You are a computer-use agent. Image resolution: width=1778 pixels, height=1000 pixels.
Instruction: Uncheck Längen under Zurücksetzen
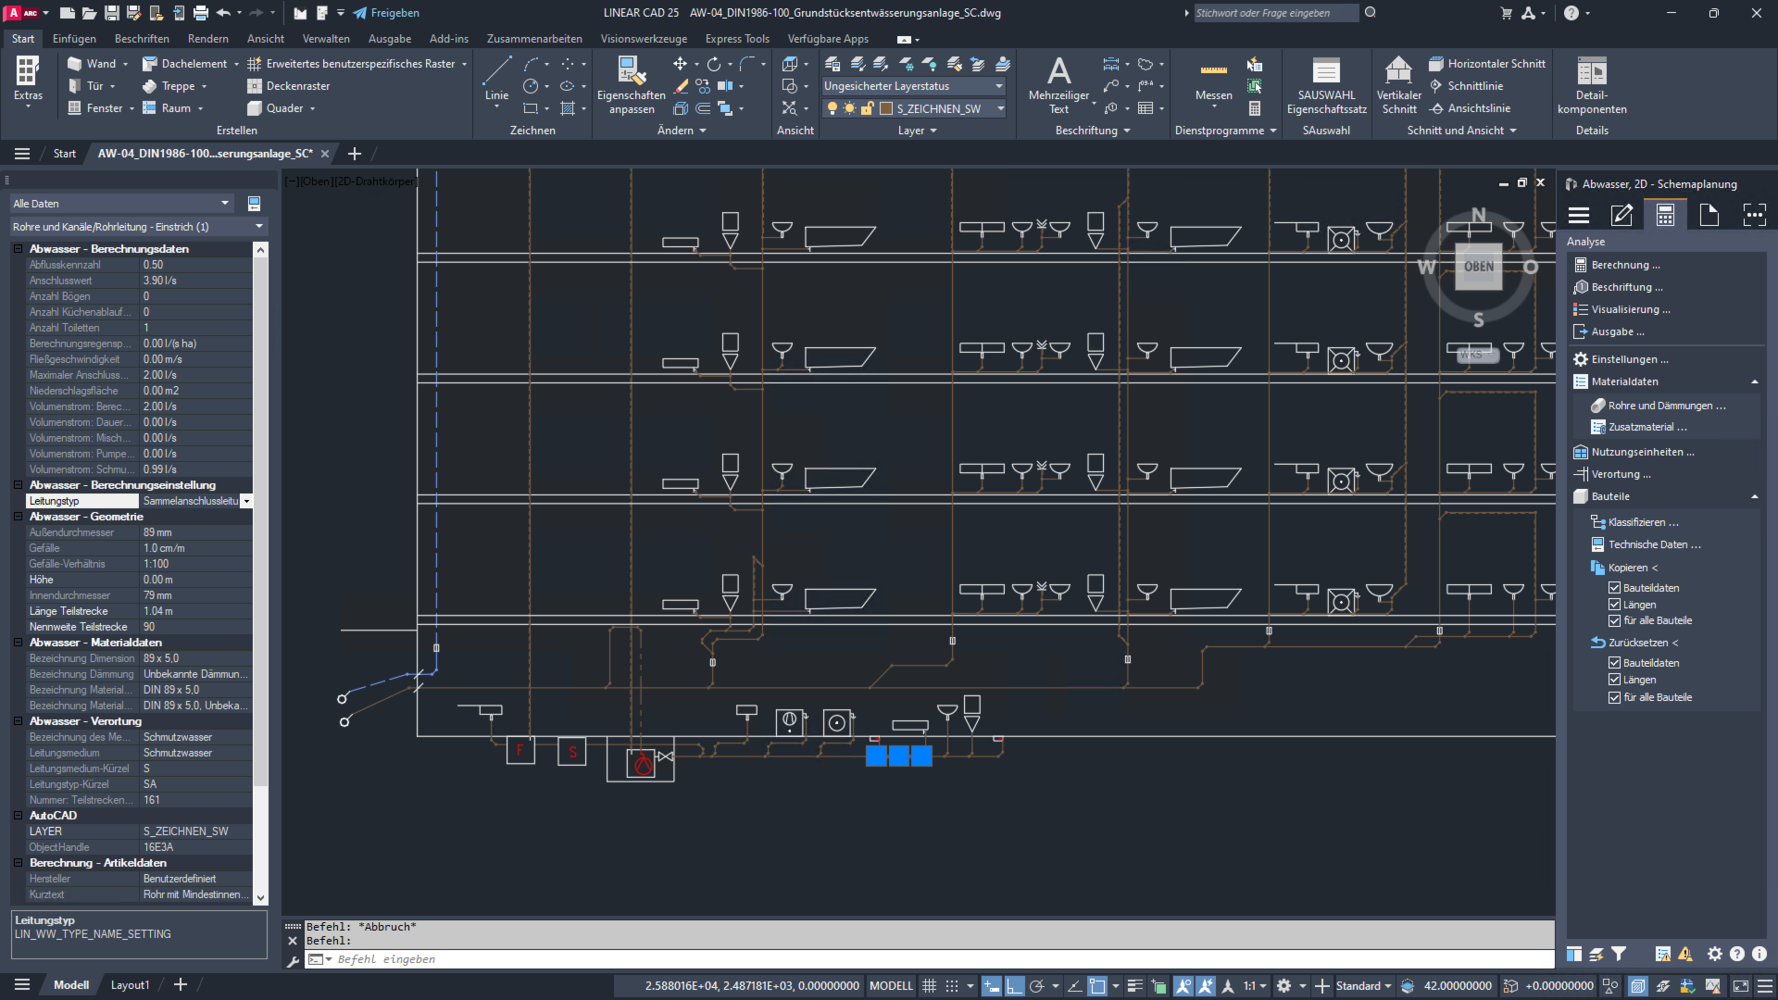[x=1614, y=680]
